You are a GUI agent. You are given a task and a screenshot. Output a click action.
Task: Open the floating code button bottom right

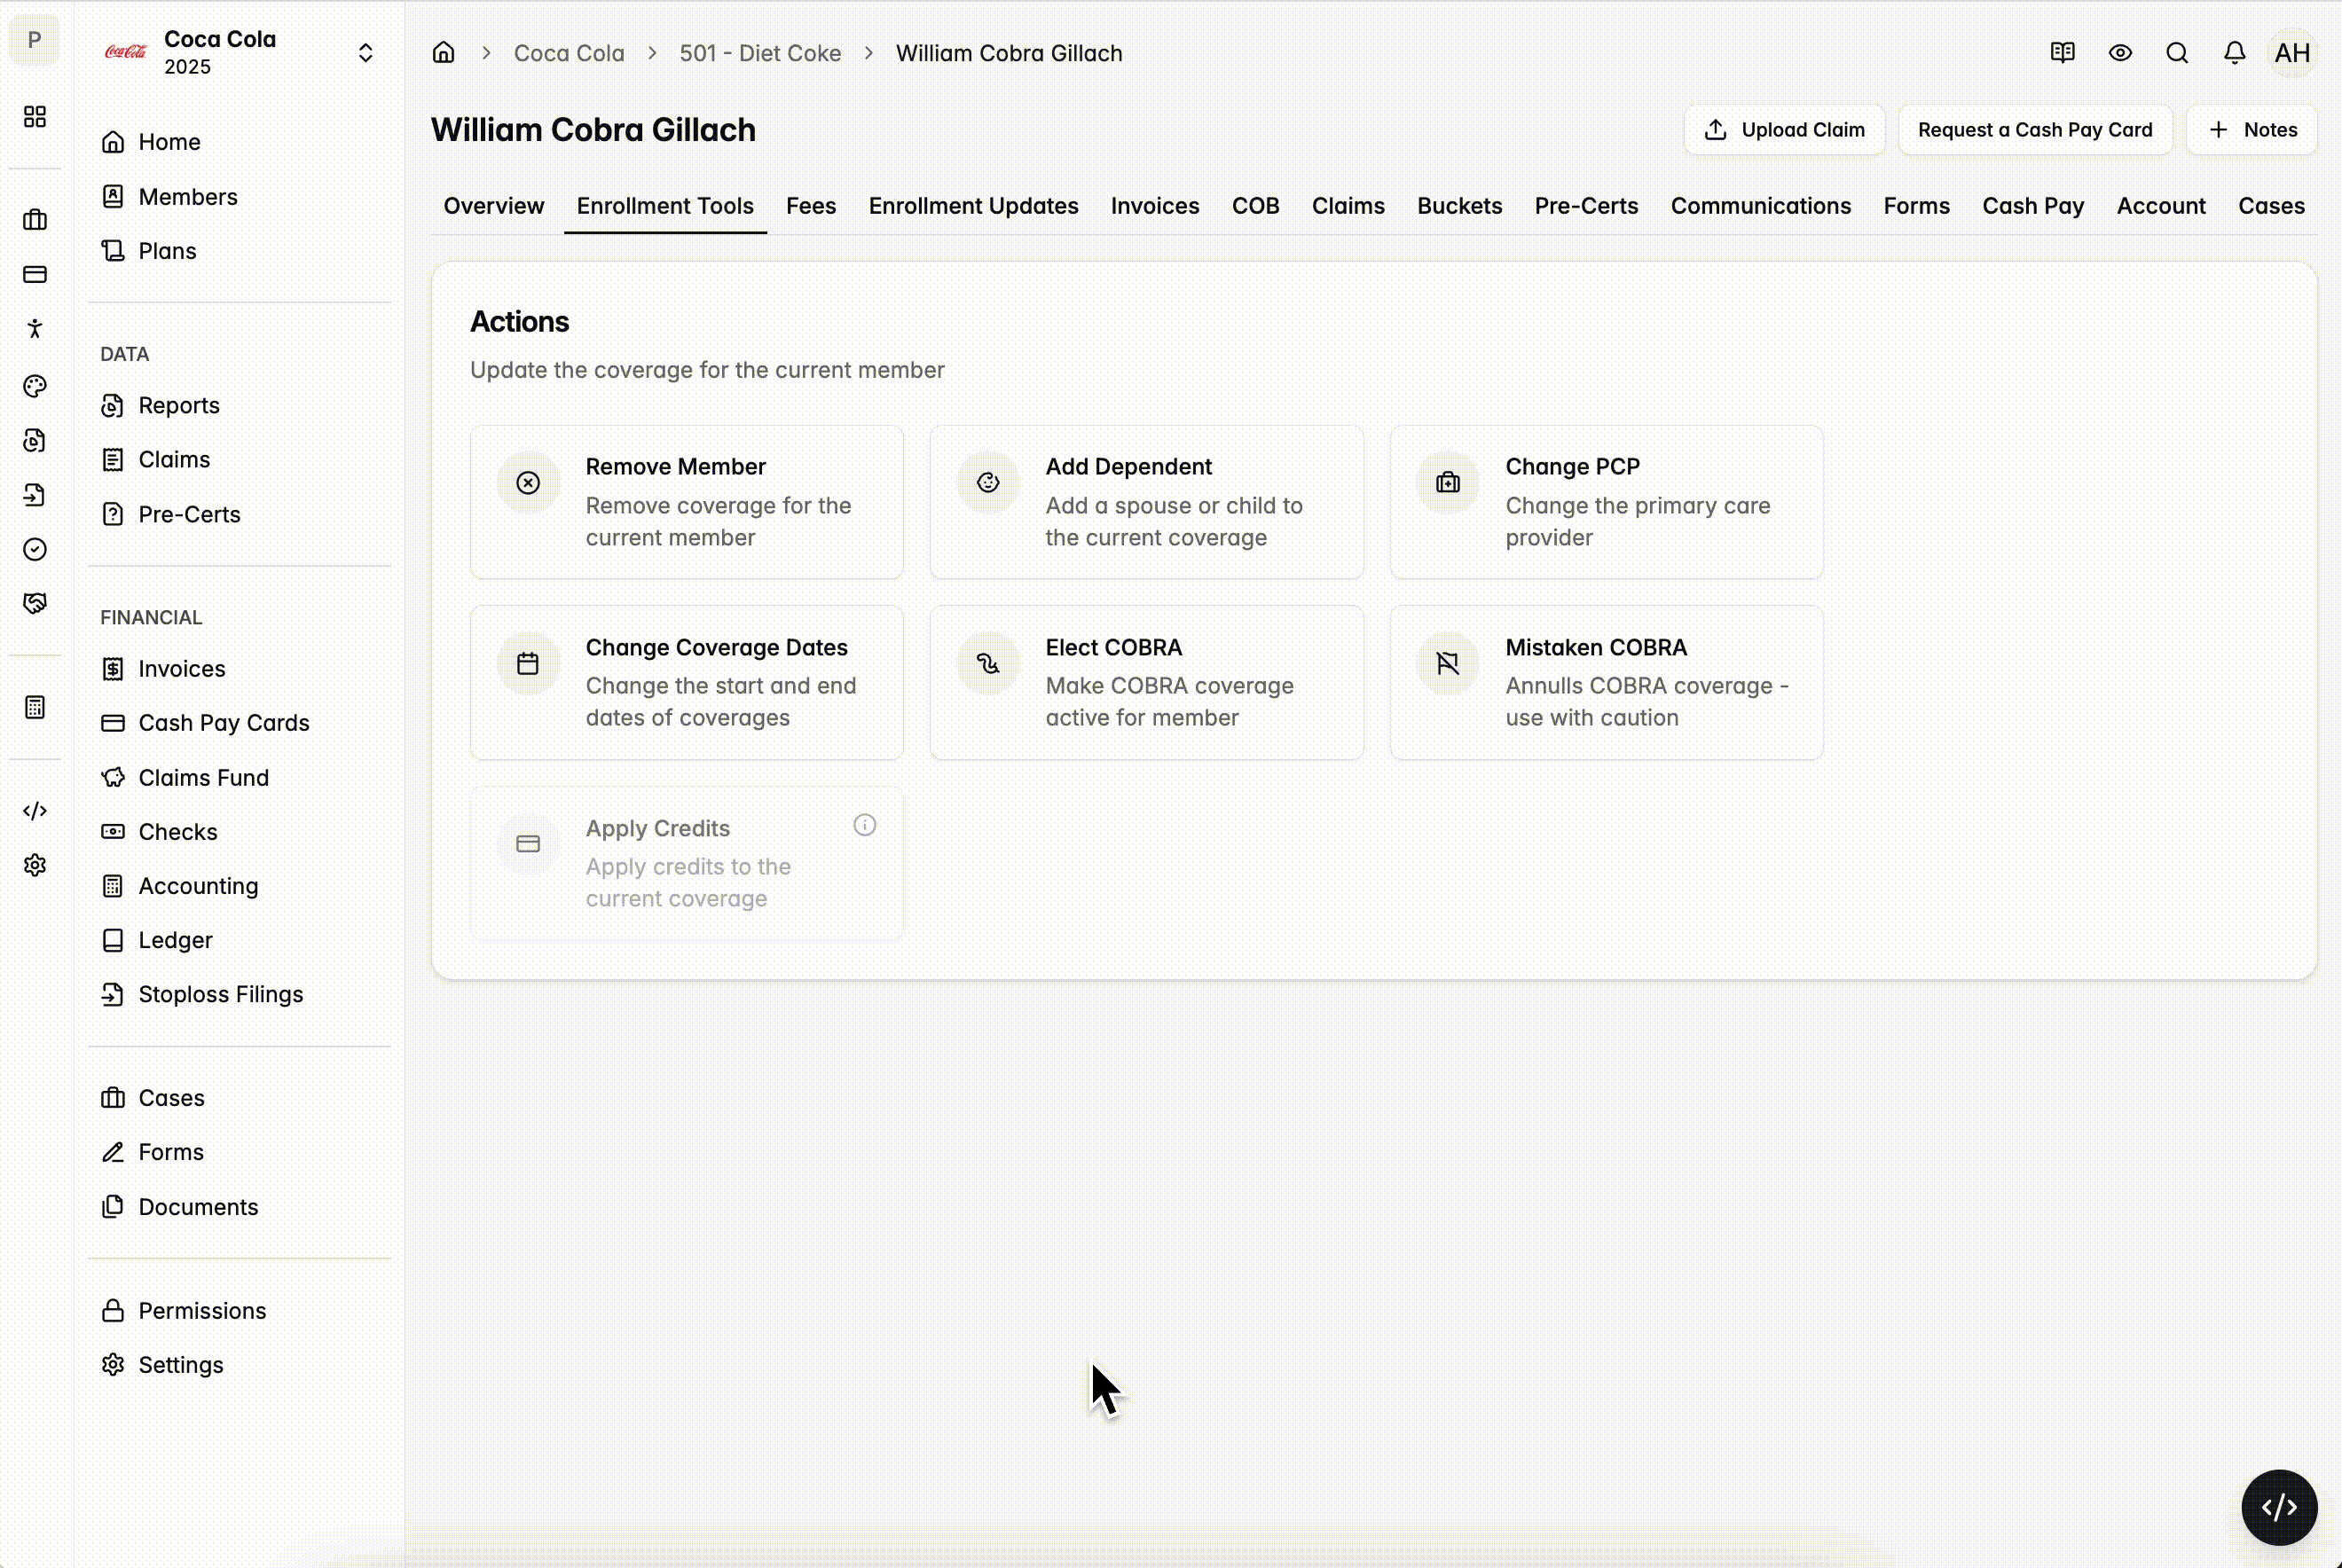pos(2278,1507)
